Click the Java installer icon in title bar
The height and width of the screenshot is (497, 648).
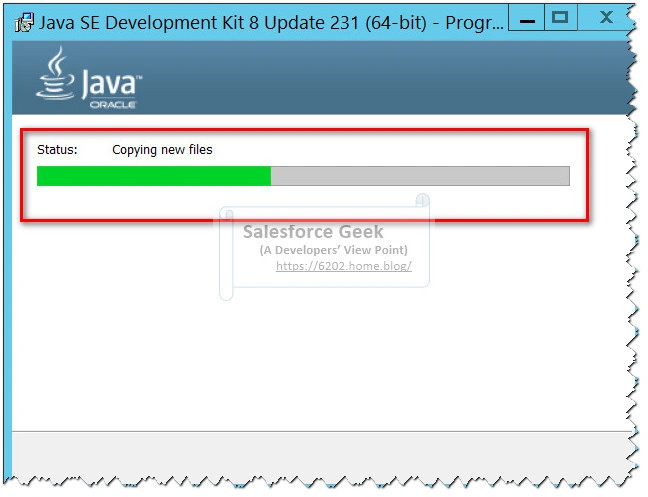[24, 23]
